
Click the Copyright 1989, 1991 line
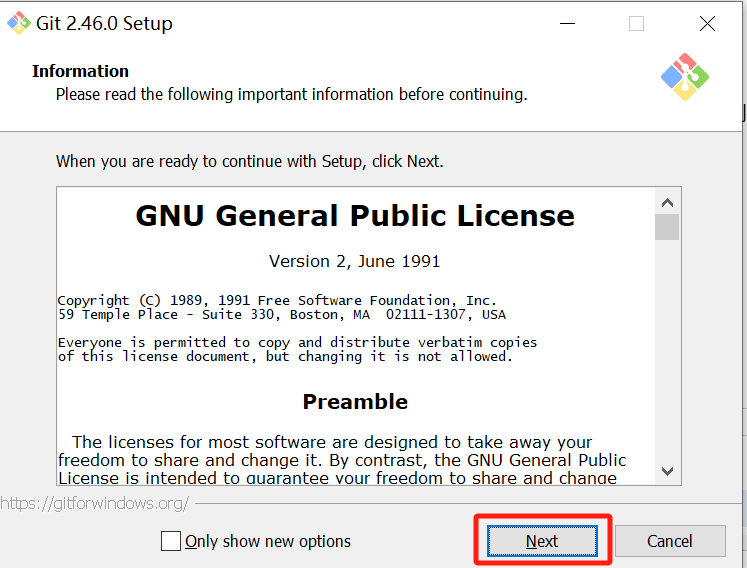(x=277, y=300)
